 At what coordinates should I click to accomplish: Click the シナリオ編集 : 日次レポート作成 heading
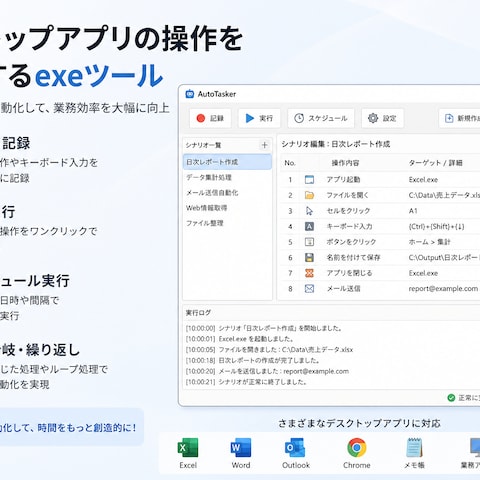[x=336, y=144]
